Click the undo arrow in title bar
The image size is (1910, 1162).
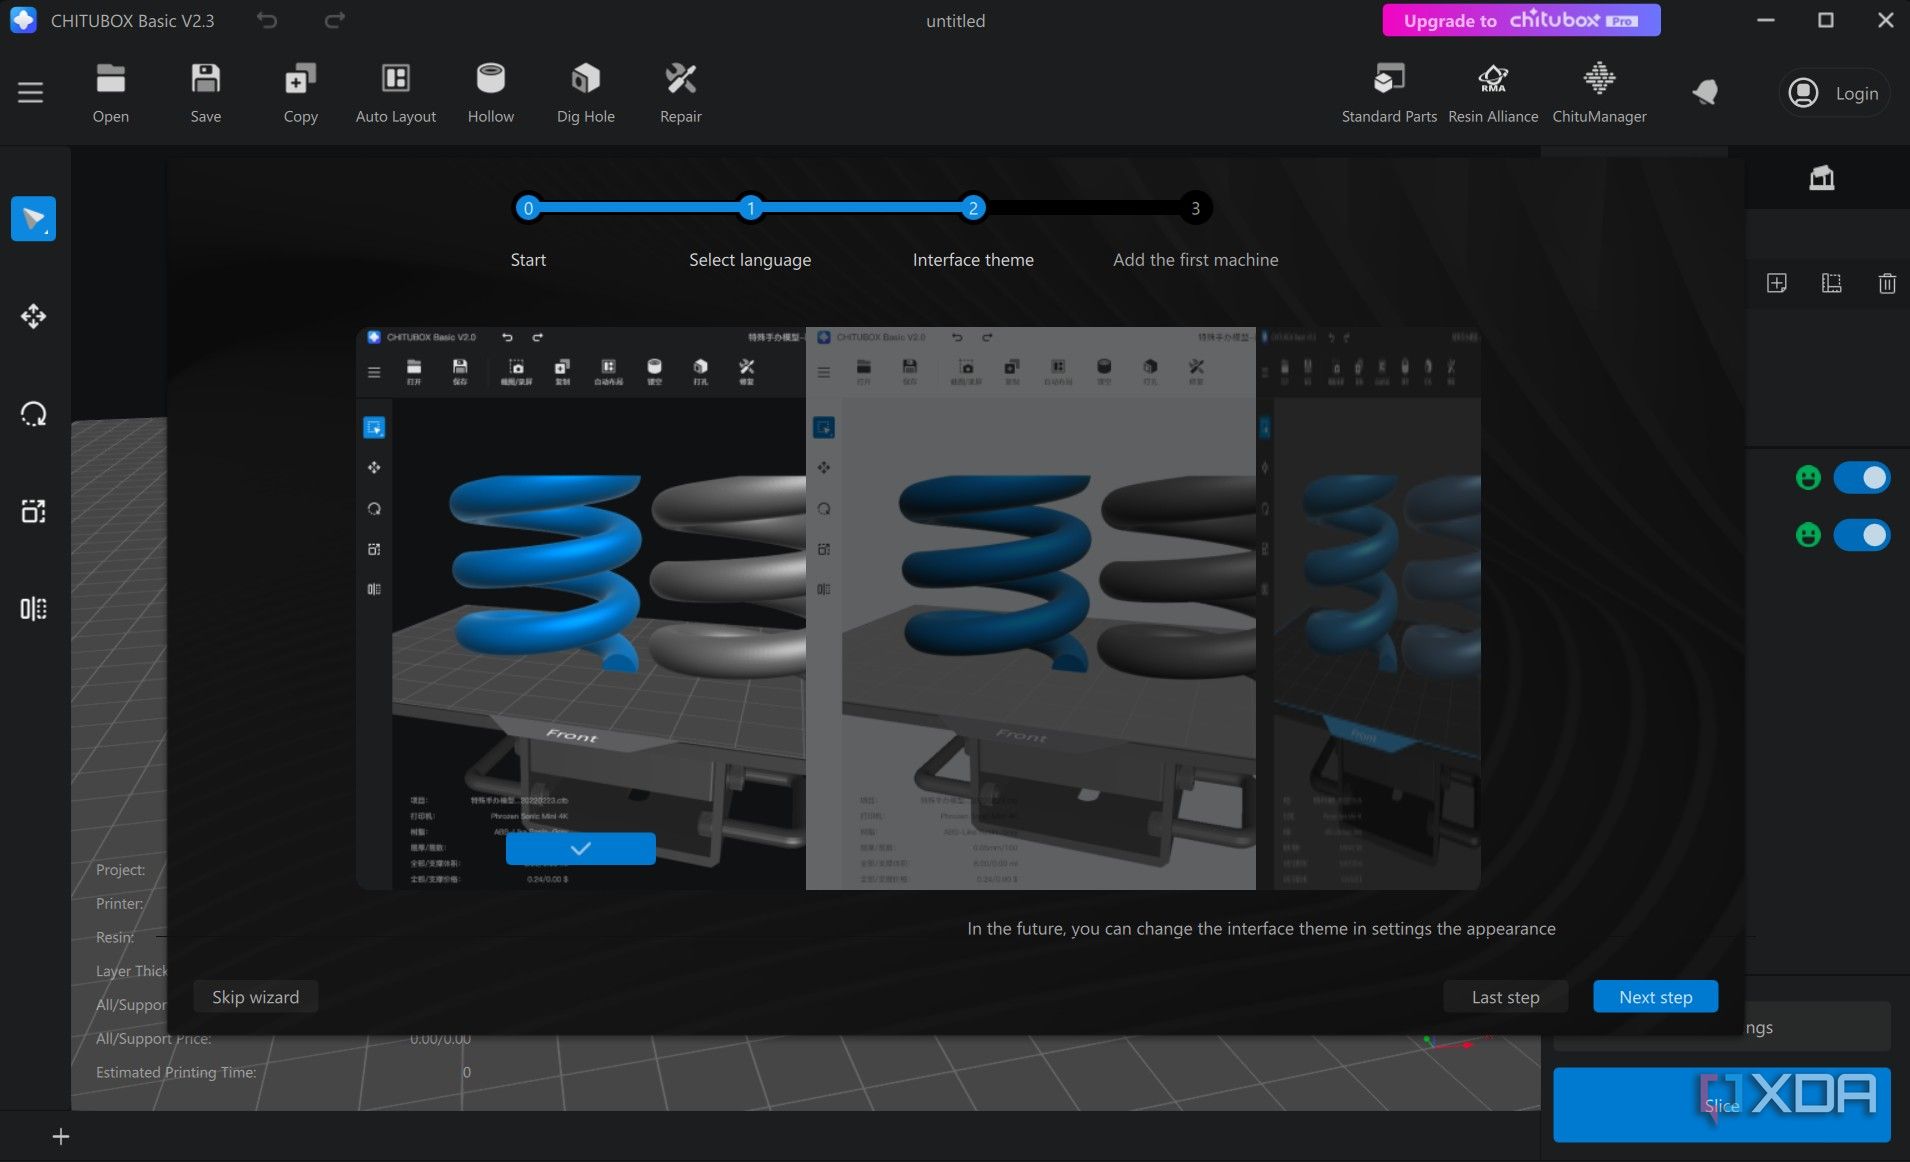click(266, 20)
